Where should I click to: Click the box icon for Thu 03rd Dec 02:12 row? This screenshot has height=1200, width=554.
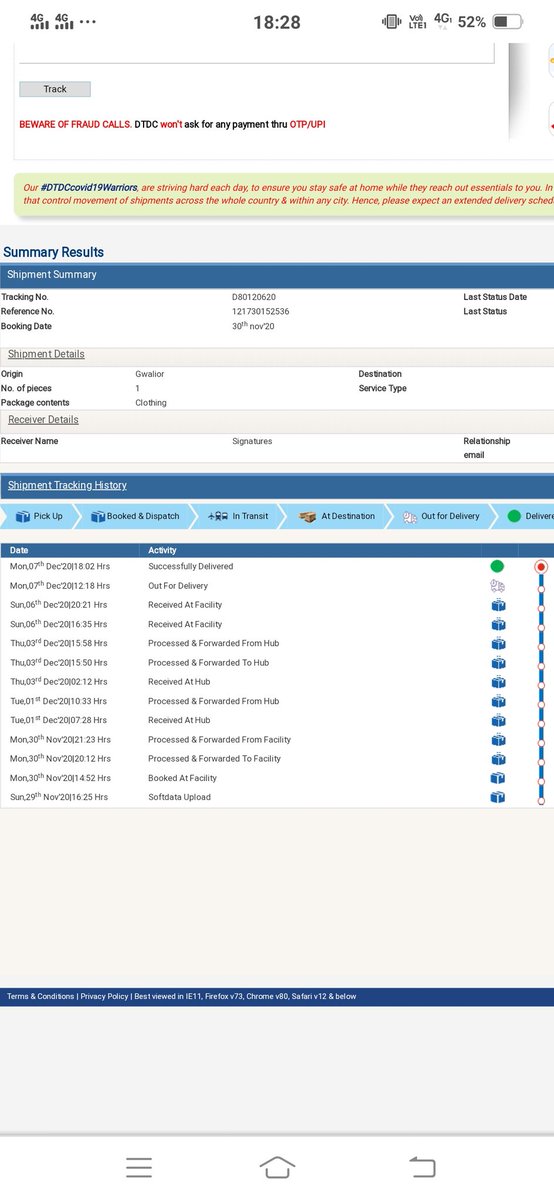pos(498,682)
